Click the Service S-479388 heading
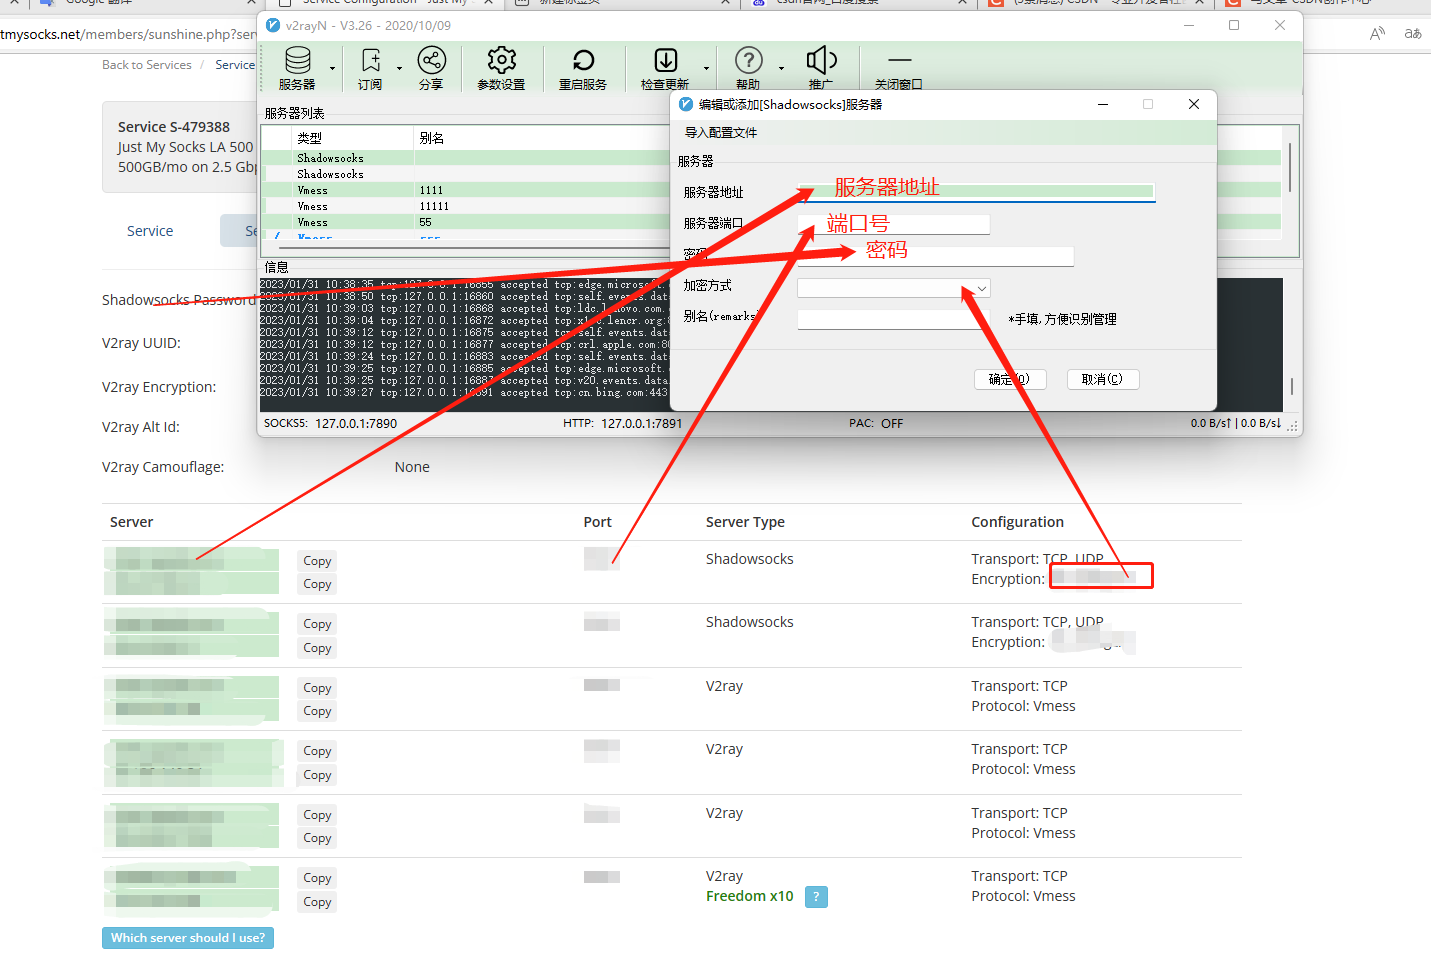The width and height of the screenshot is (1431, 971). pyautogui.click(x=174, y=127)
